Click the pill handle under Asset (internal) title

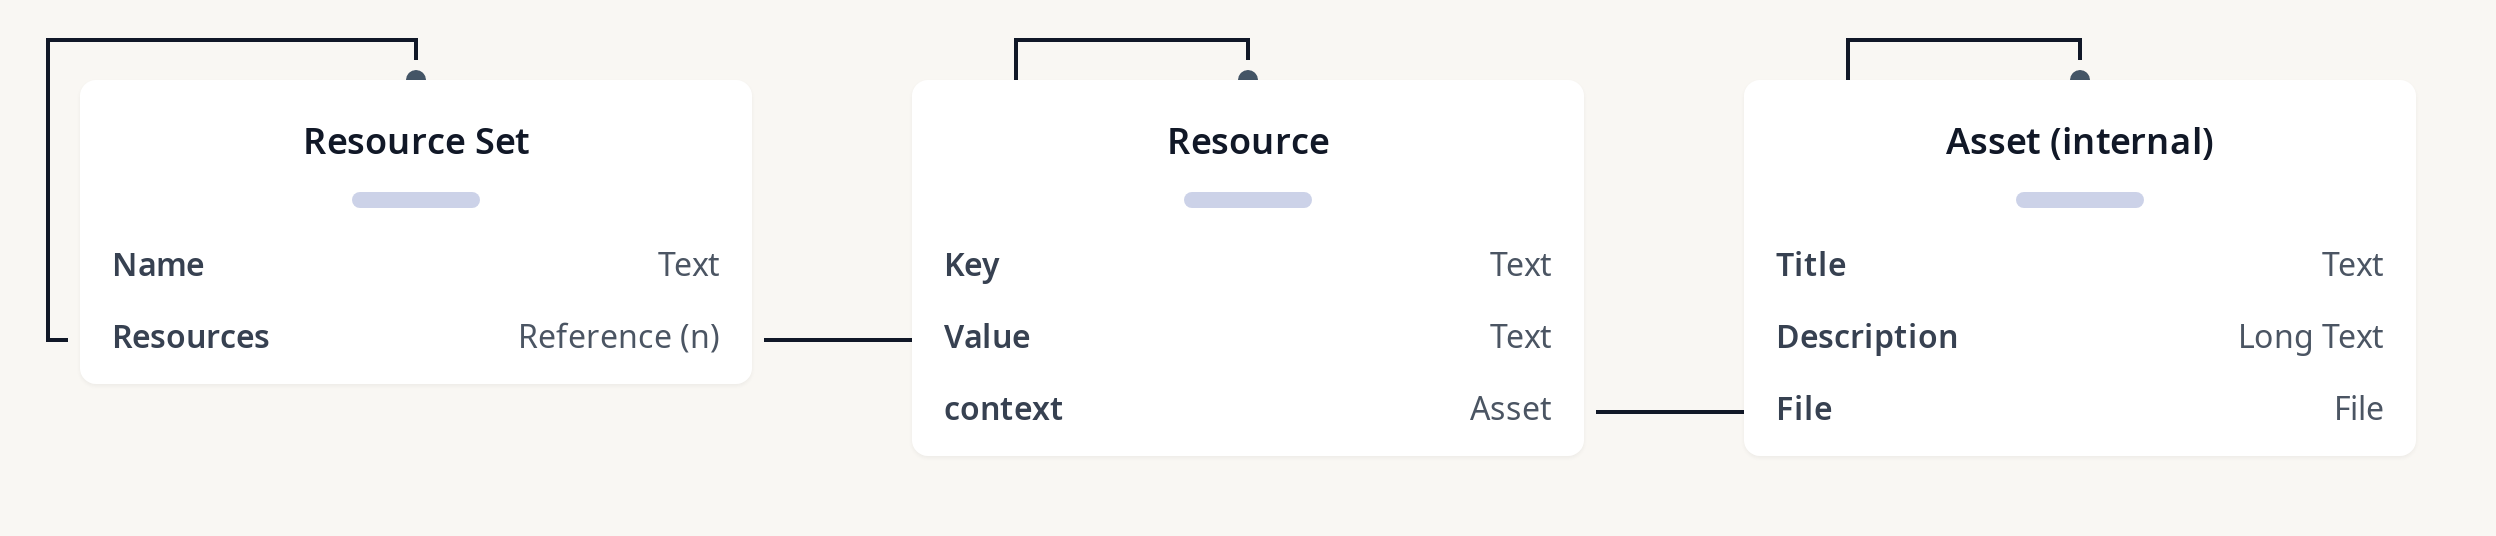click(2080, 200)
